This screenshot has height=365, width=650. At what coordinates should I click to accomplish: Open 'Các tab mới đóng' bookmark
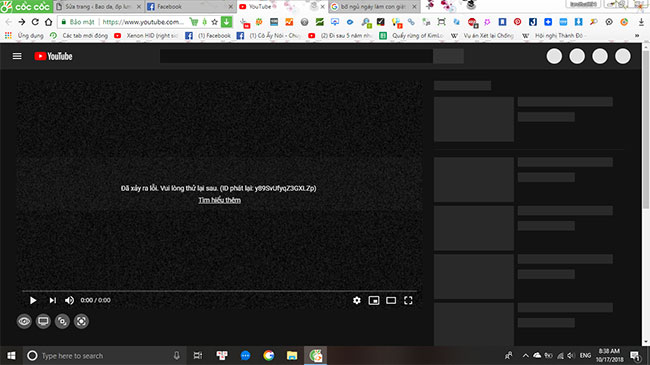tap(79, 36)
